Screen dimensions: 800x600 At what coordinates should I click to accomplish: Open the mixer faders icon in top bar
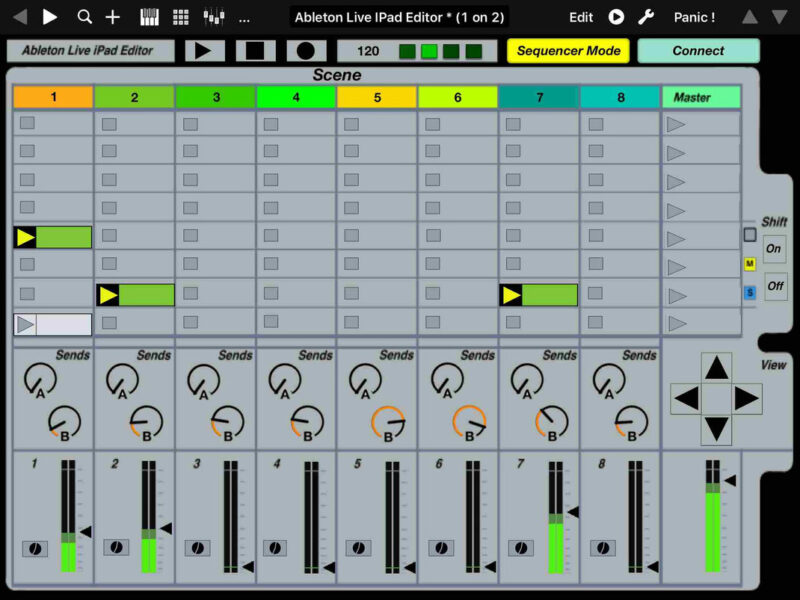click(x=213, y=17)
